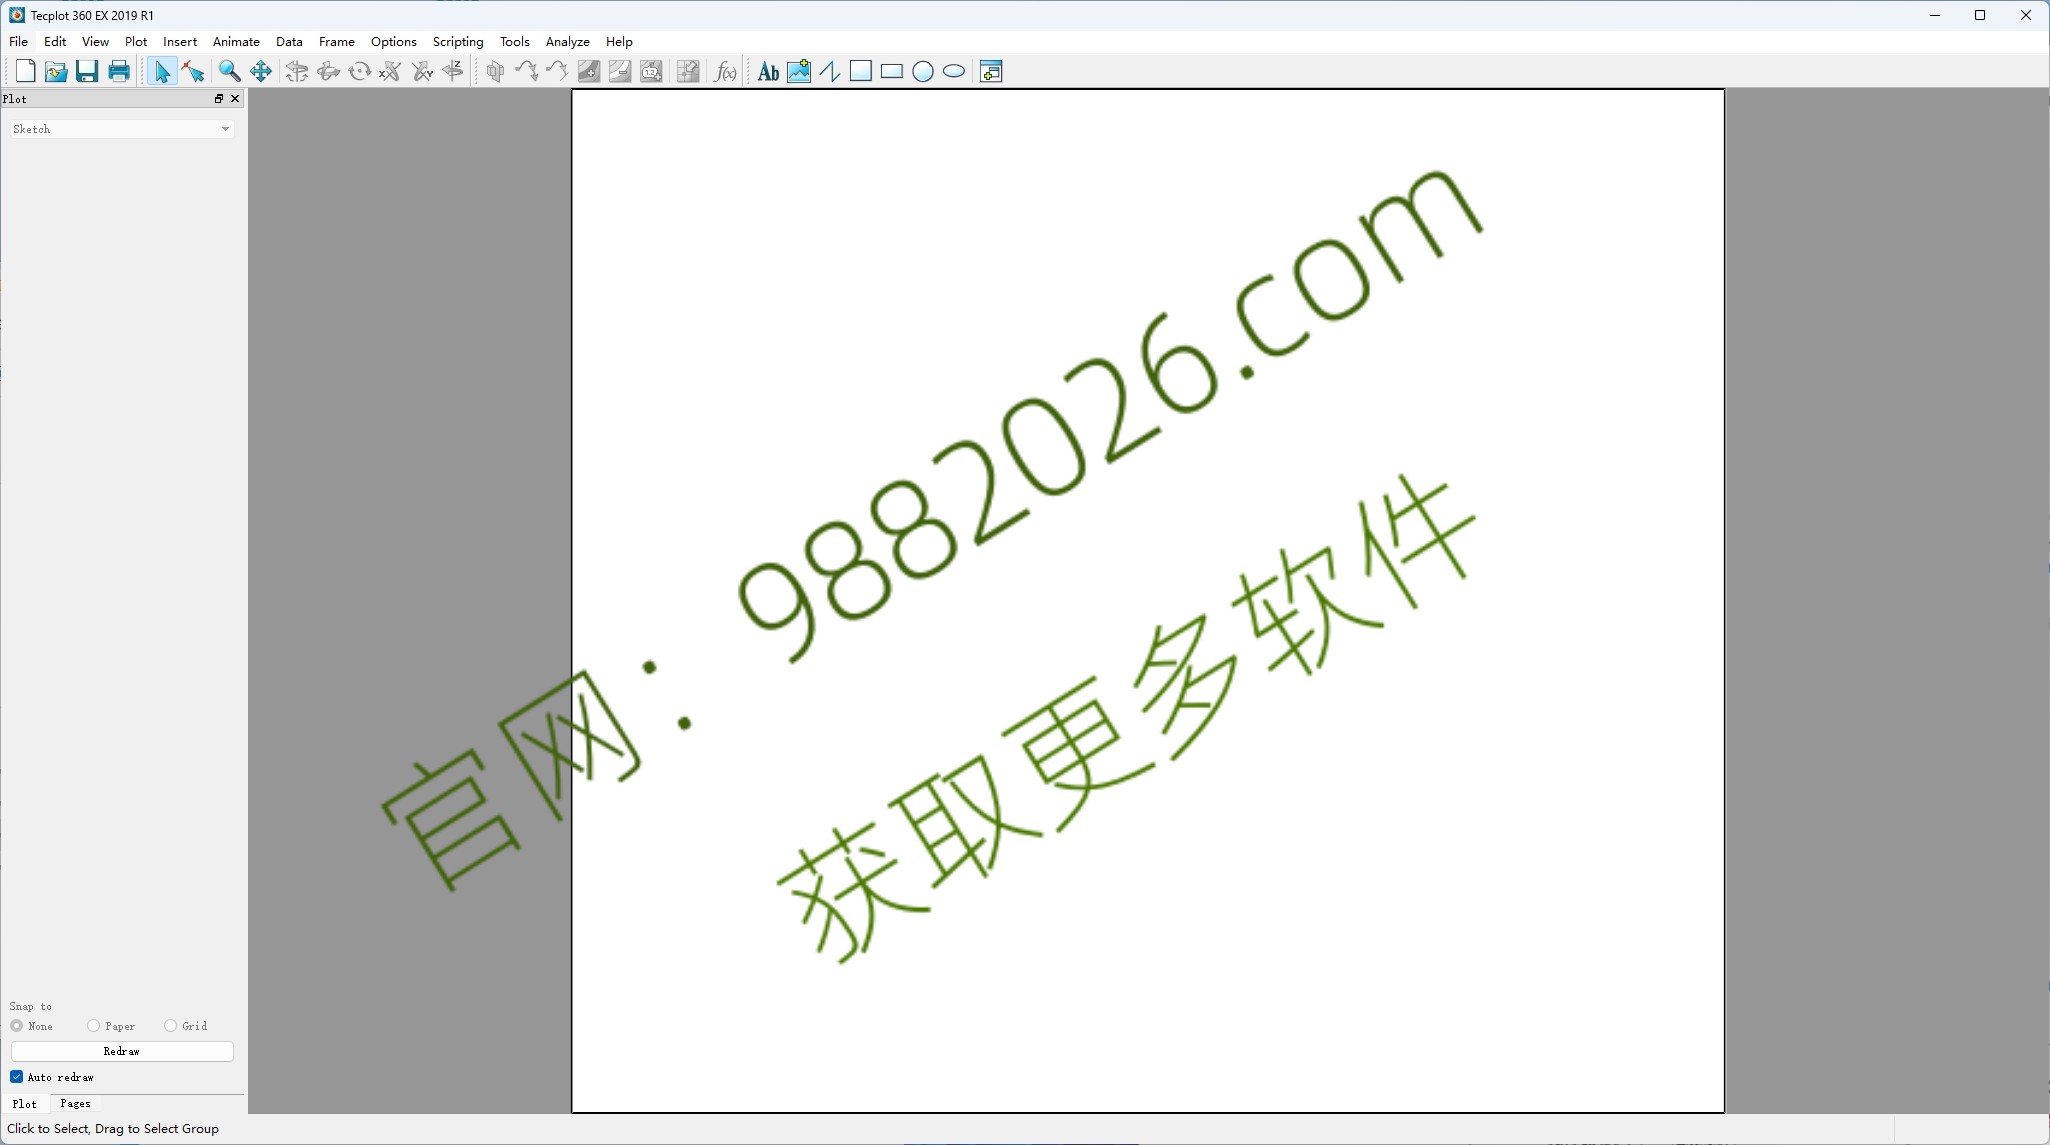Open the Scripting menu
This screenshot has width=2050, height=1145.
458,41
